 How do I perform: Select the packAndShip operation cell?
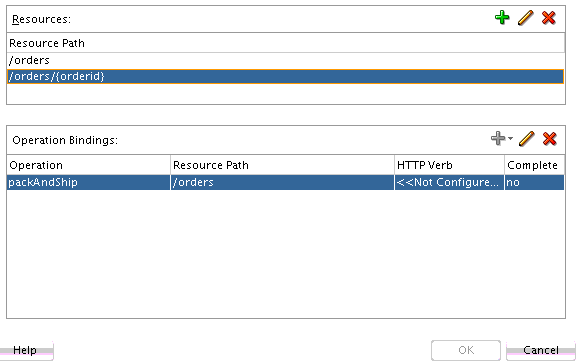point(88,183)
